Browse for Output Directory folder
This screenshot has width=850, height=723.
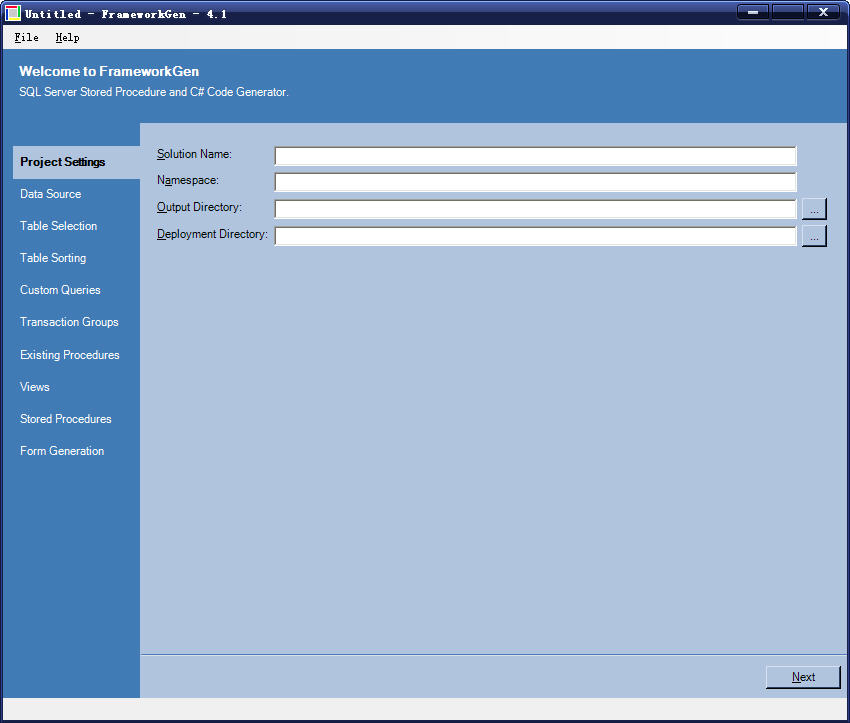click(x=814, y=209)
